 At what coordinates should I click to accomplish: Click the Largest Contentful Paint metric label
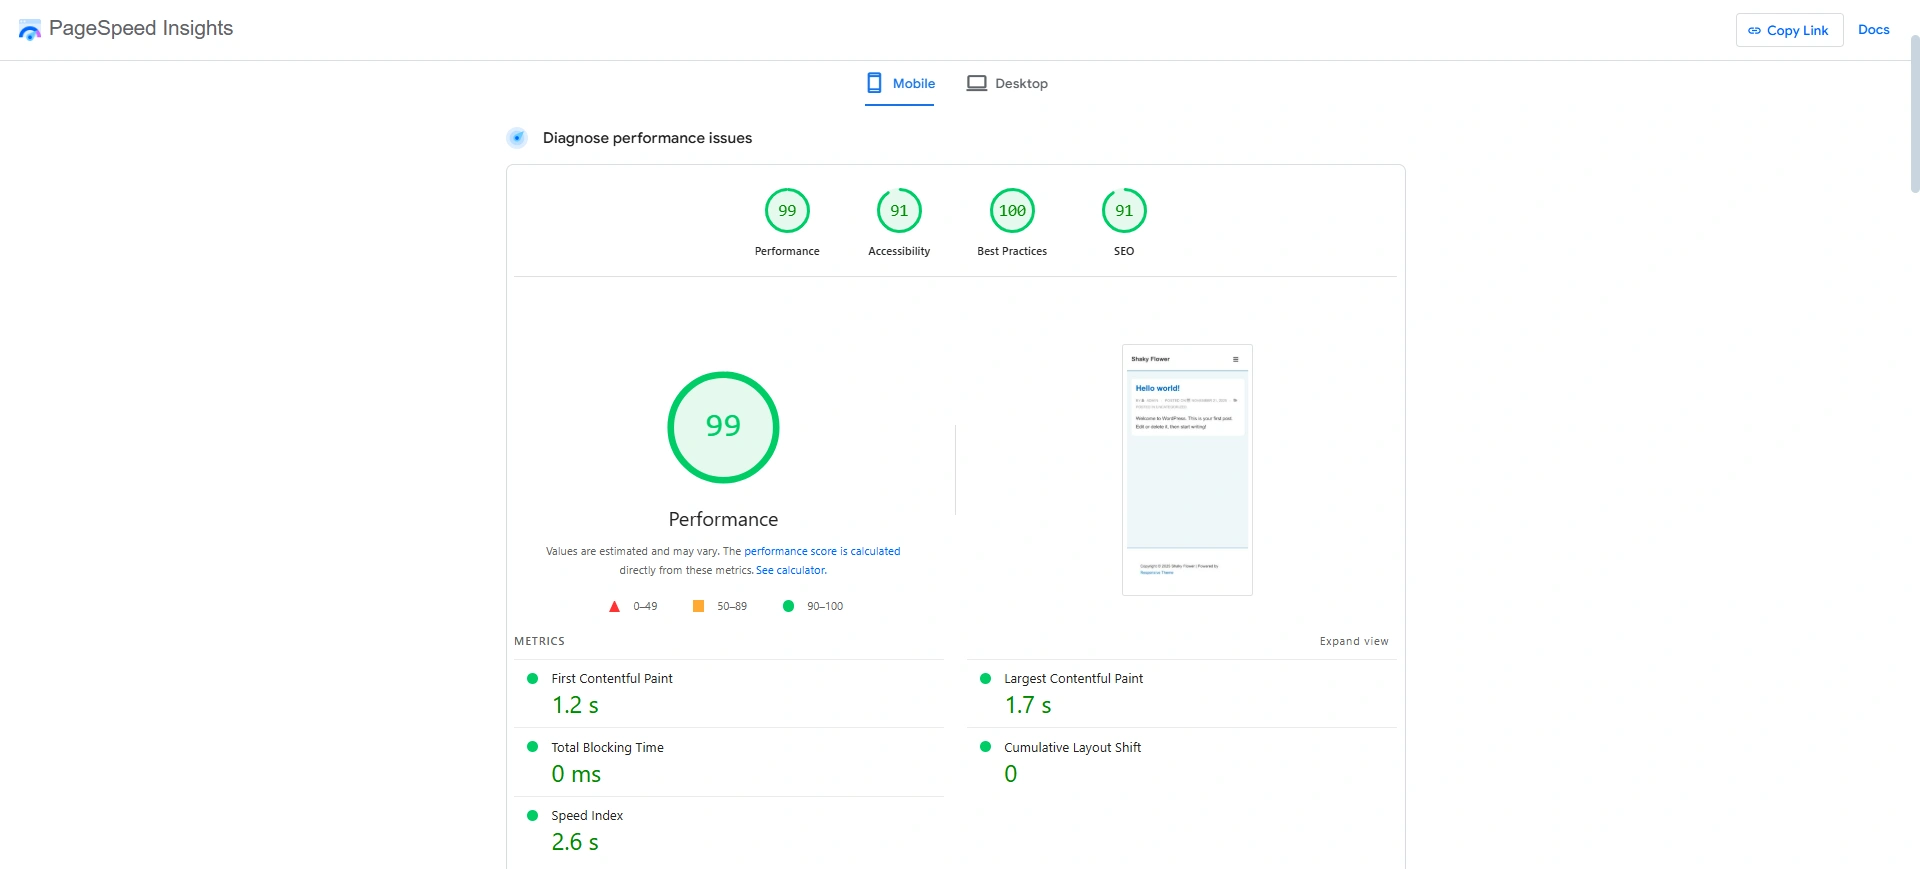1073,678
